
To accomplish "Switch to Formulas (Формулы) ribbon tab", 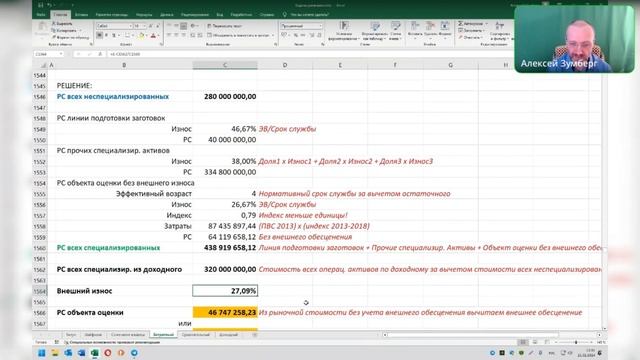I will point(144,14).
